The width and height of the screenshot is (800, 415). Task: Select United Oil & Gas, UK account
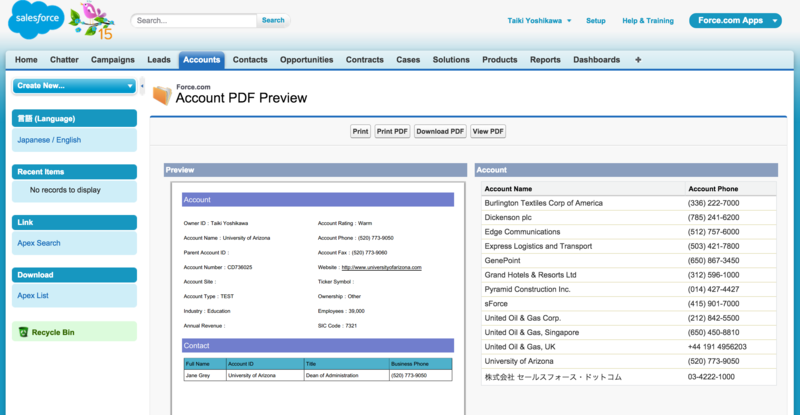[520, 347]
